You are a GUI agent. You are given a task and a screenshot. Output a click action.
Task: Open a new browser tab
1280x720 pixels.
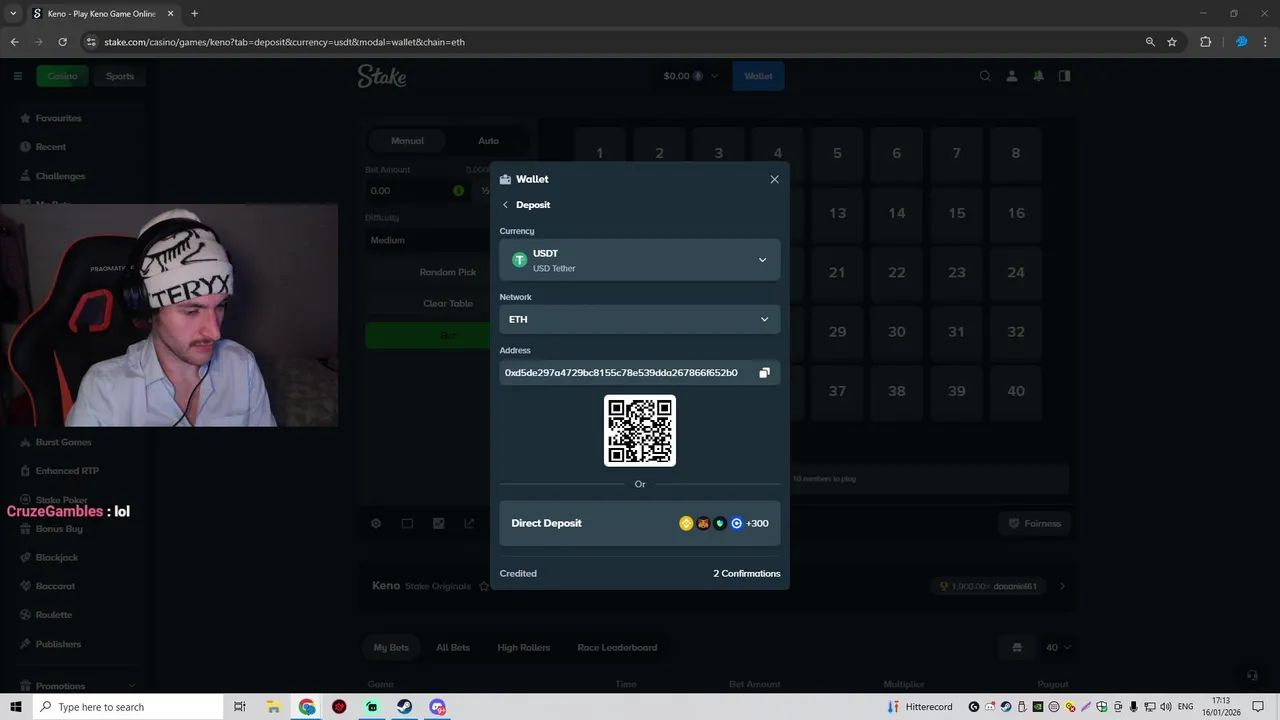pos(194,13)
